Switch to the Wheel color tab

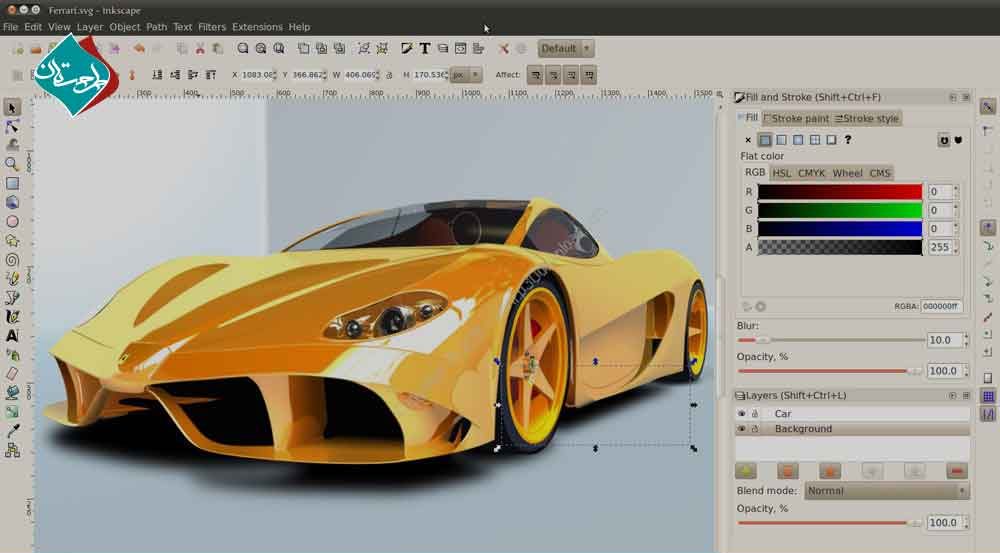(848, 173)
